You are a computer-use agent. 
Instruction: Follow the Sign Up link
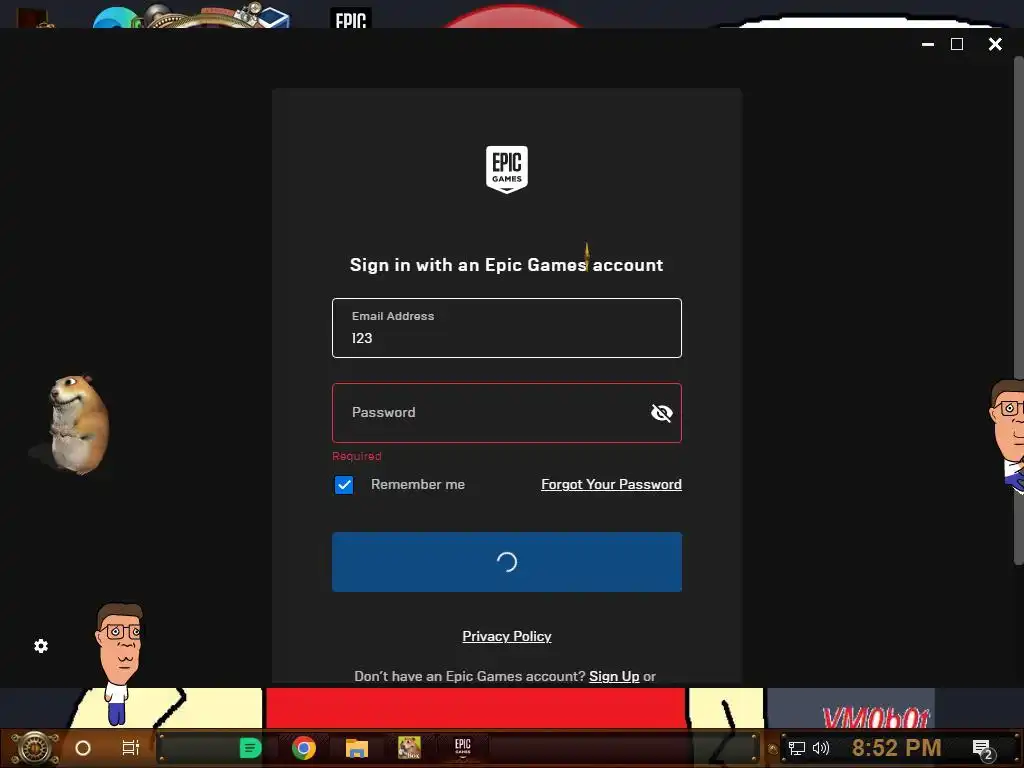[614, 677]
